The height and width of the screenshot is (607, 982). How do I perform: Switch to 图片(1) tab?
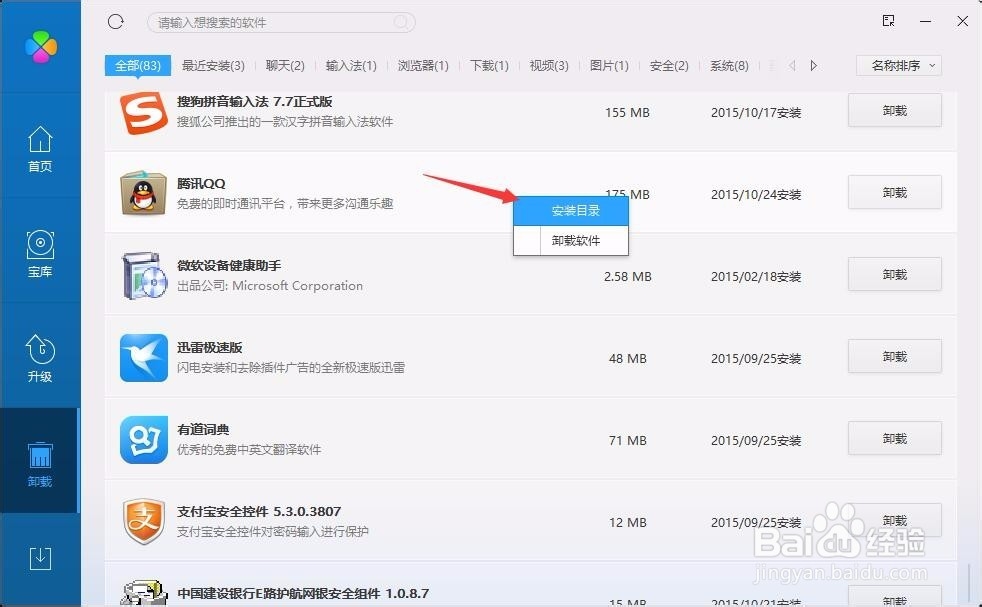tap(609, 65)
